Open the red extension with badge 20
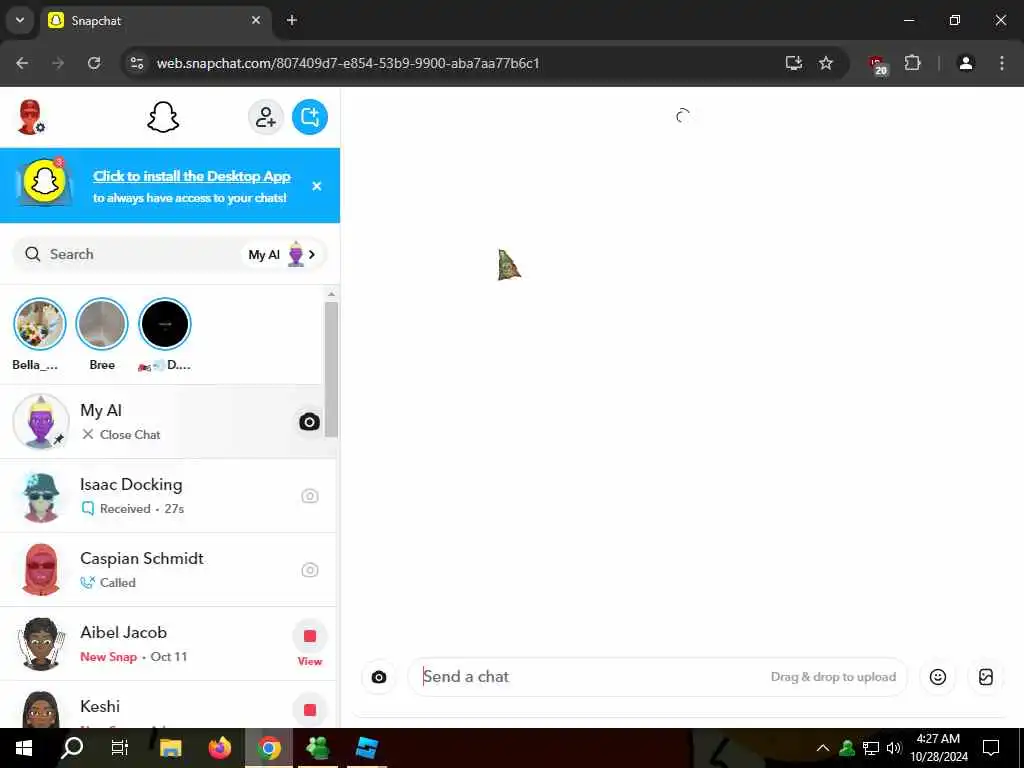This screenshot has height=768, width=1024. click(x=878, y=65)
